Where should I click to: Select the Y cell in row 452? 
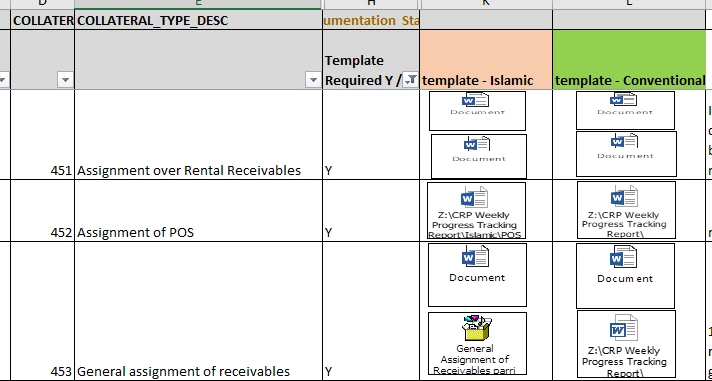[371, 211]
